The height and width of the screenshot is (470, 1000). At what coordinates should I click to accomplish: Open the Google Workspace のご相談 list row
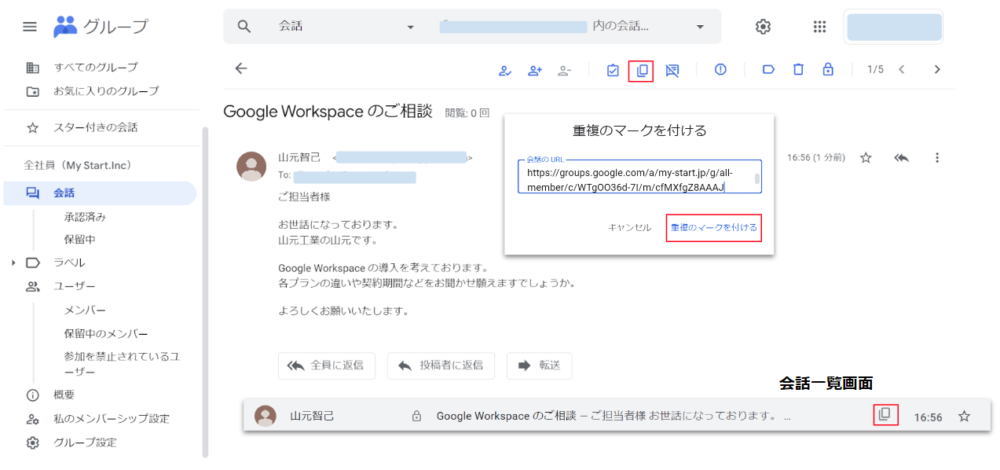(x=617, y=416)
